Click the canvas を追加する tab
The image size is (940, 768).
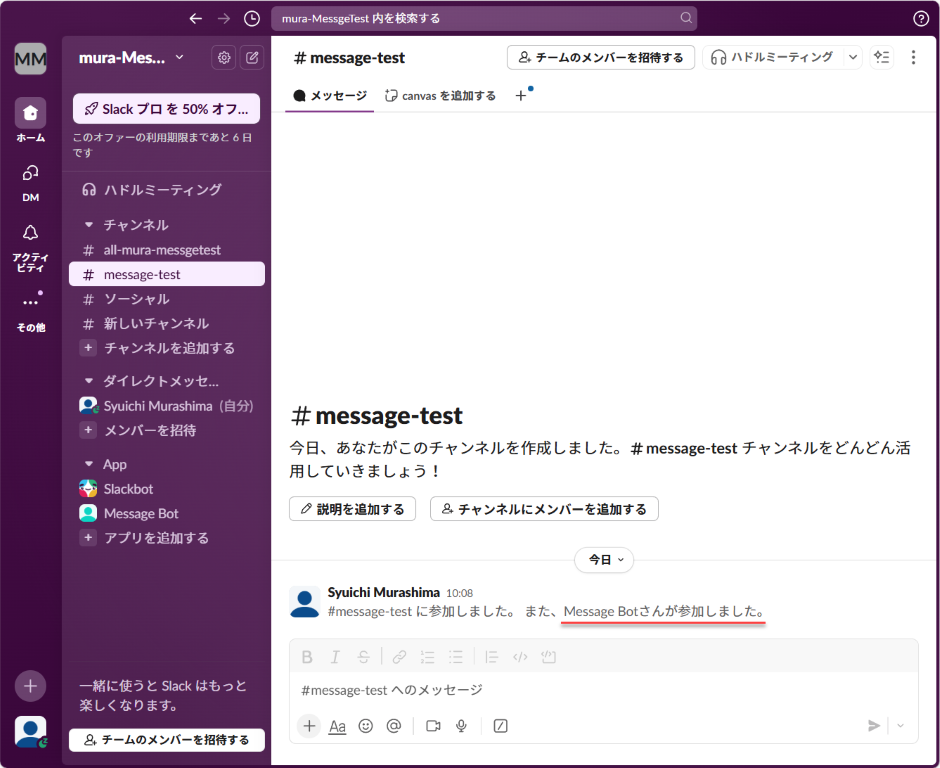(x=441, y=96)
